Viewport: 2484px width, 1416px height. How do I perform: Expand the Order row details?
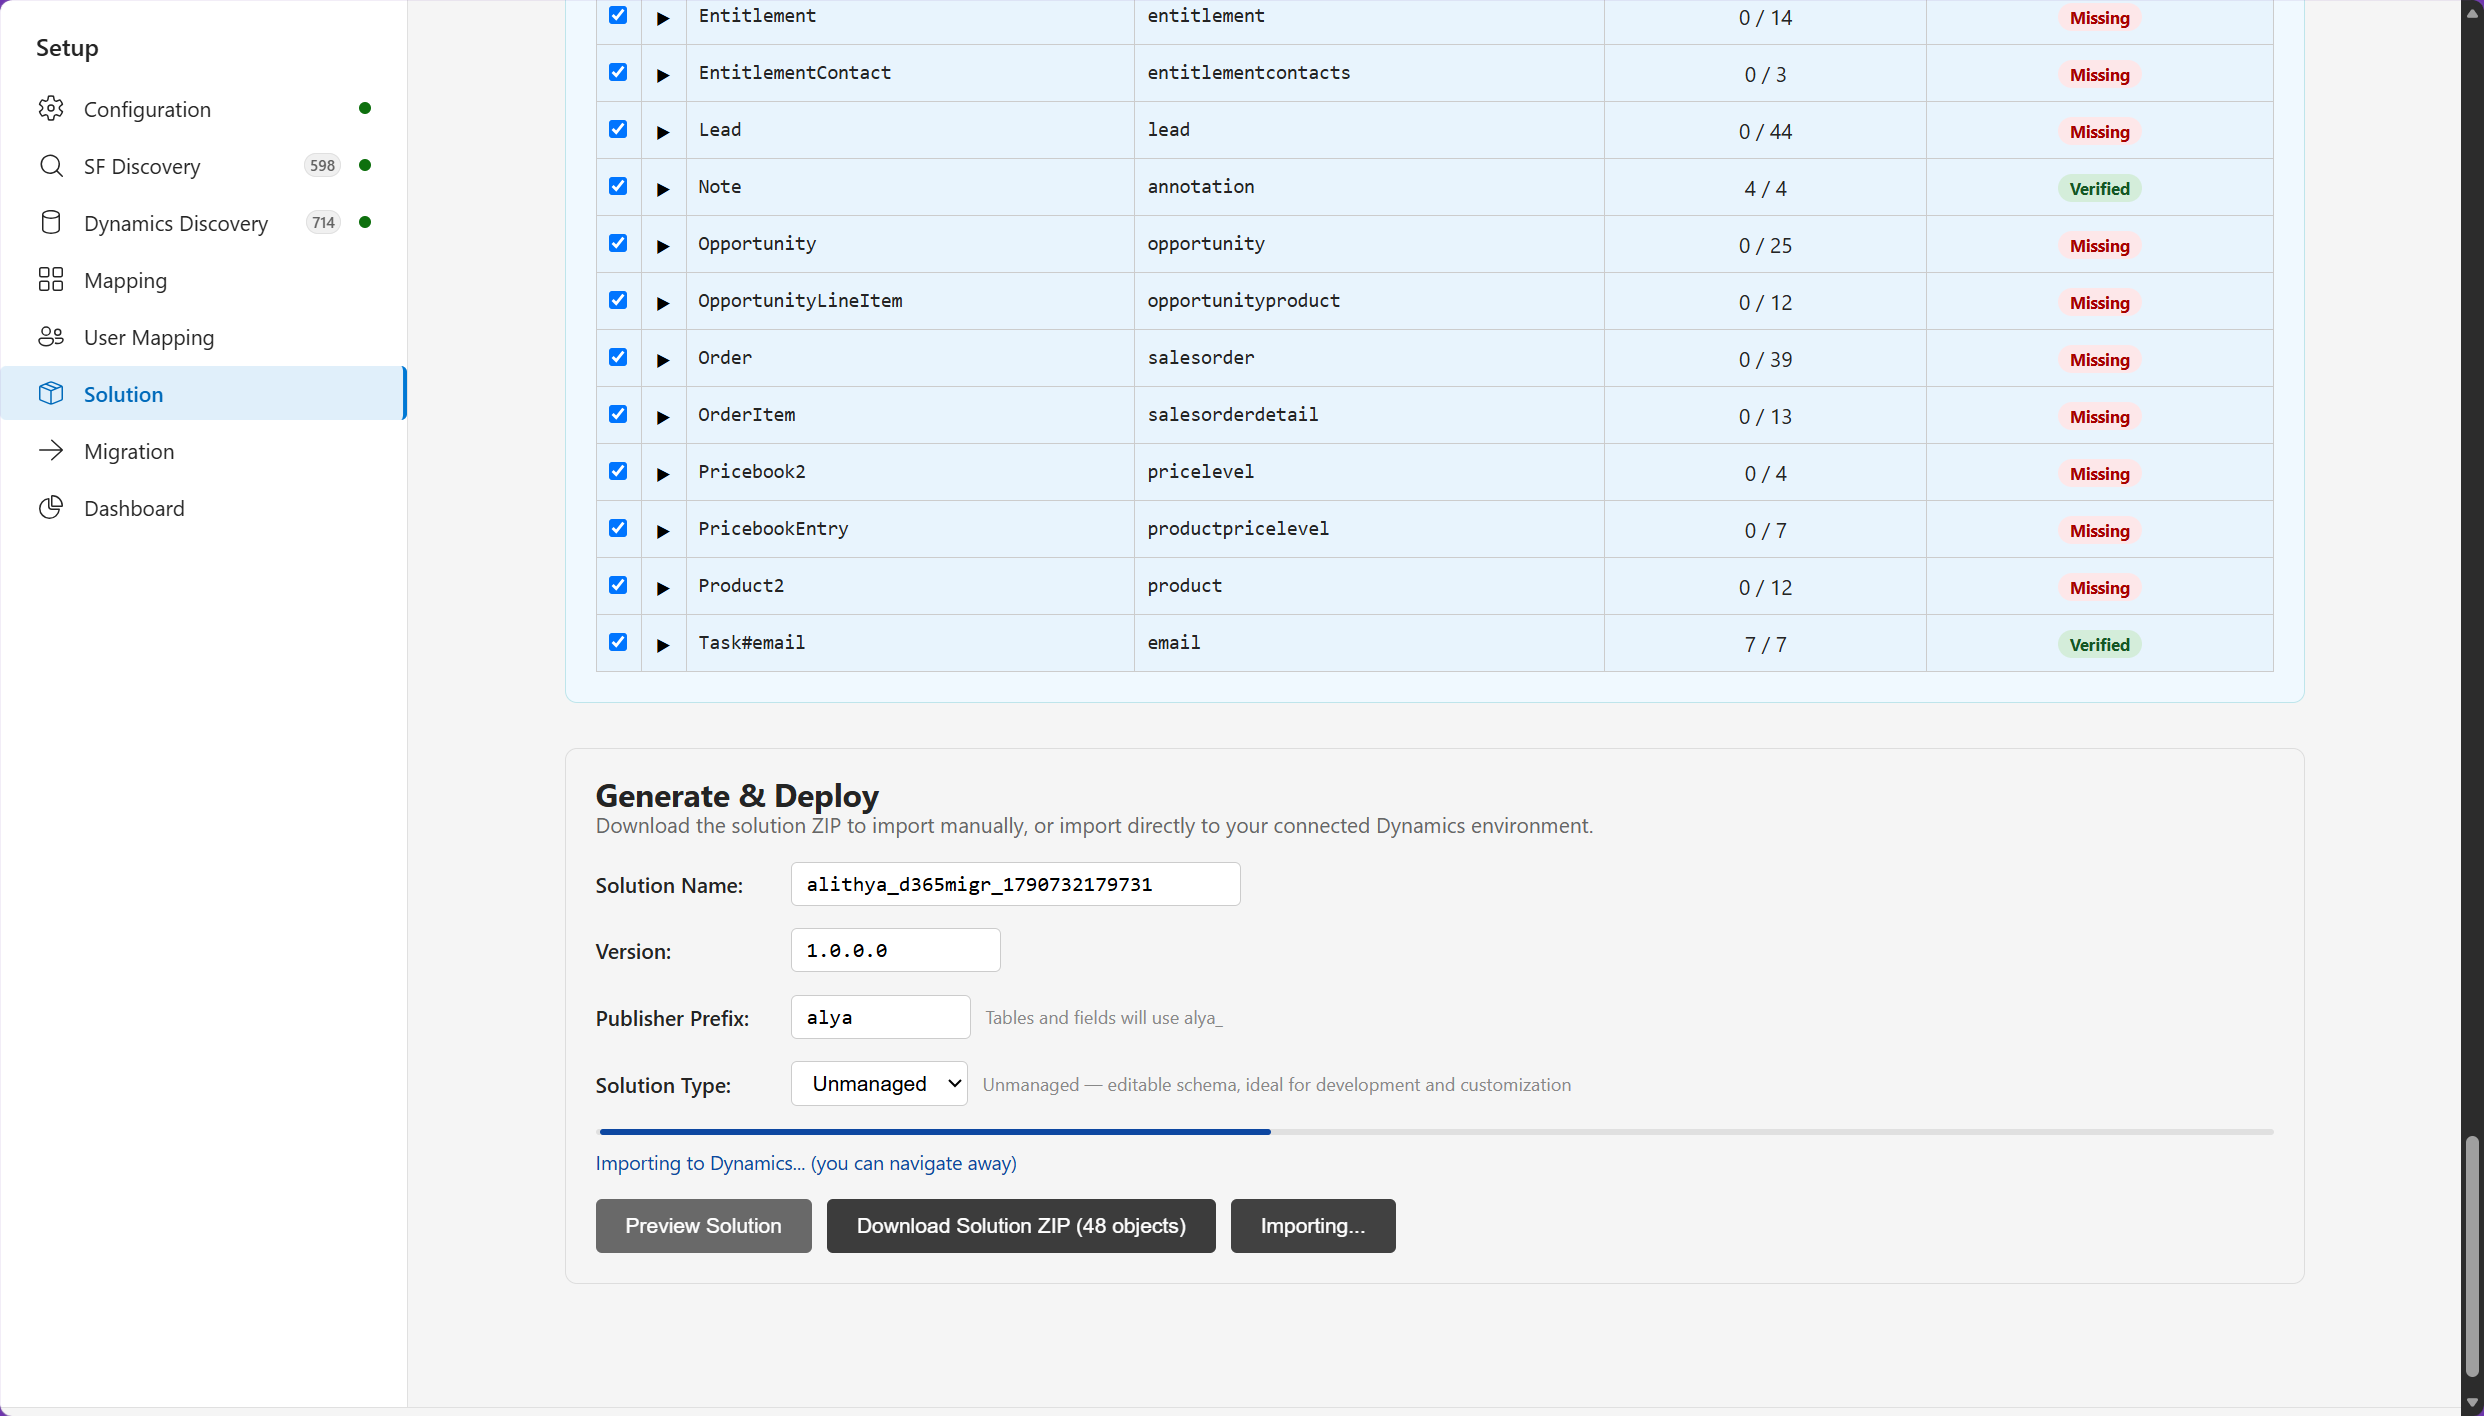point(663,360)
